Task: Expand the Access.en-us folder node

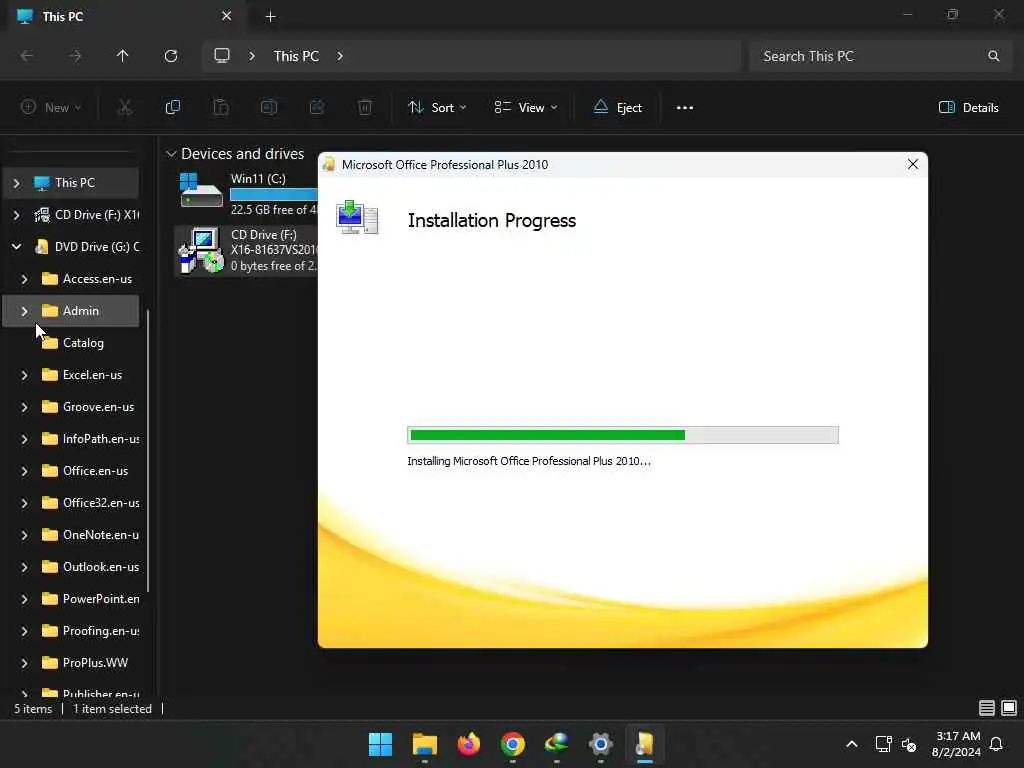Action: [x=24, y=279]
